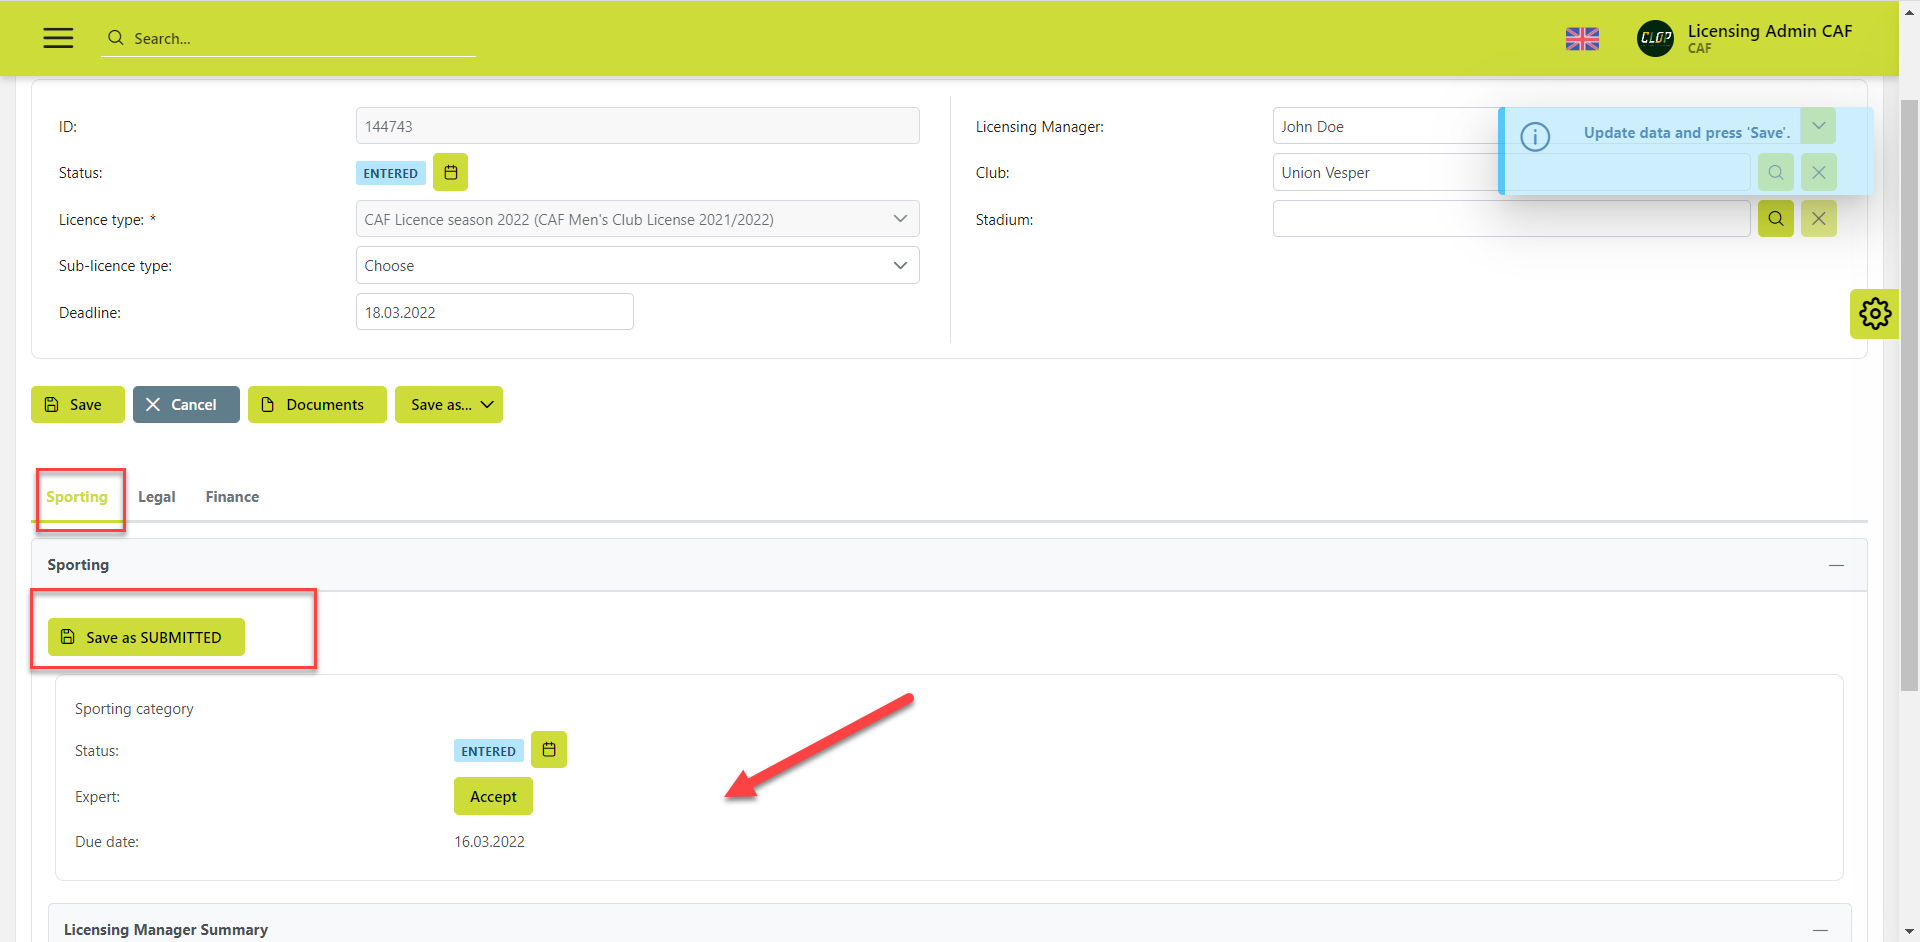Screen dimensions: 1920x942
Task: Click the Sporting category status history icon
Action: pyautogui.click(x=548, y=750)
